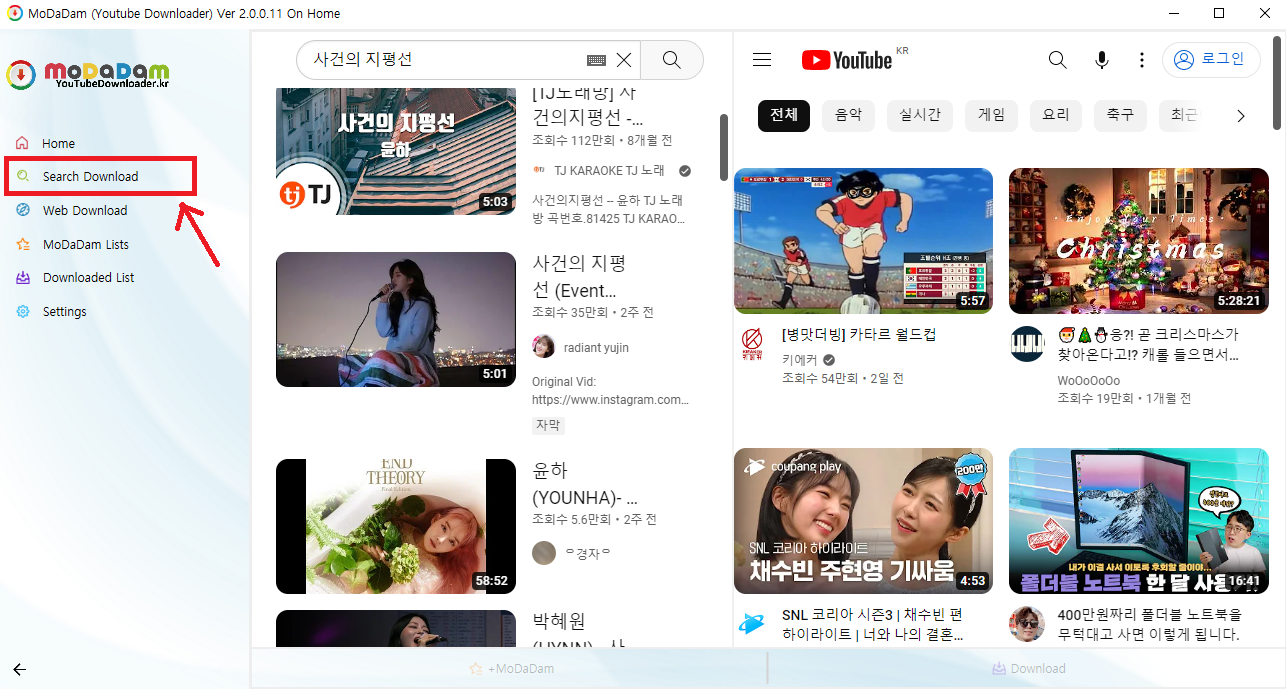Screen dimensions: 1286x689
Task: Click the ㅇ경자ㅇ channel avatar
Action: pos(544,553)
